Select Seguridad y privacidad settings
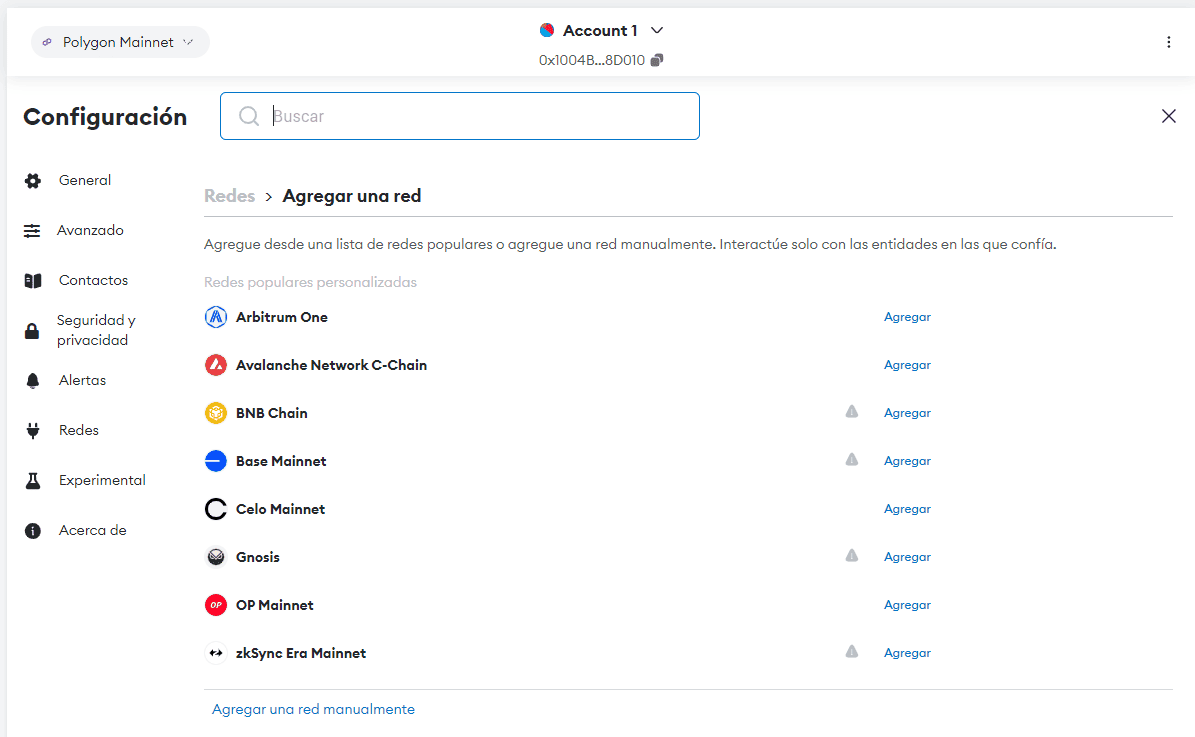 (96, 330)
